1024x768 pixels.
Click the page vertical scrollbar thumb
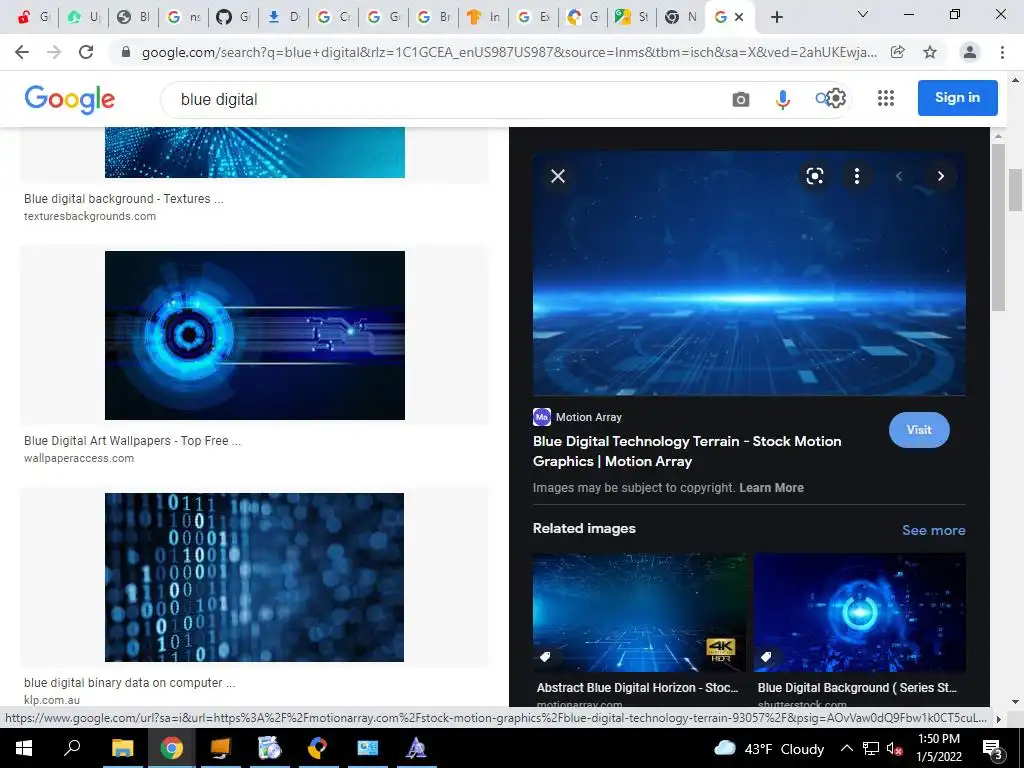pos(1015,190)
